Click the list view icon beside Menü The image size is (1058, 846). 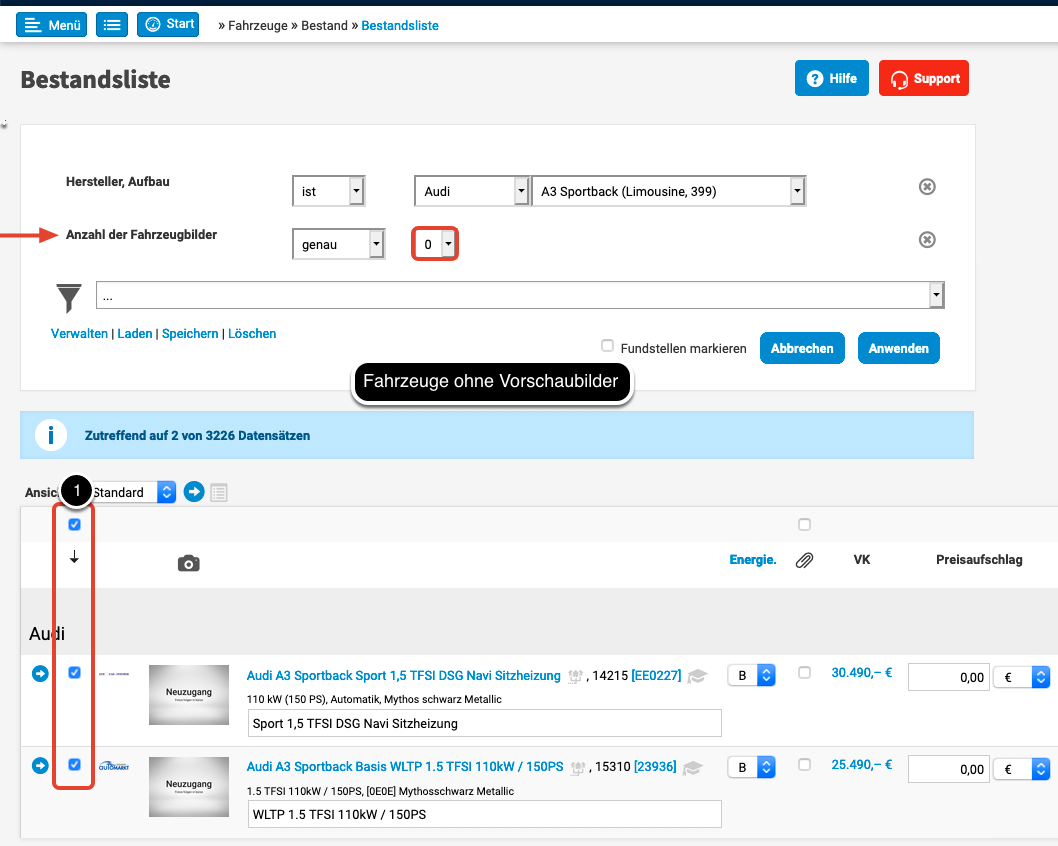click(x=112, y=25)
